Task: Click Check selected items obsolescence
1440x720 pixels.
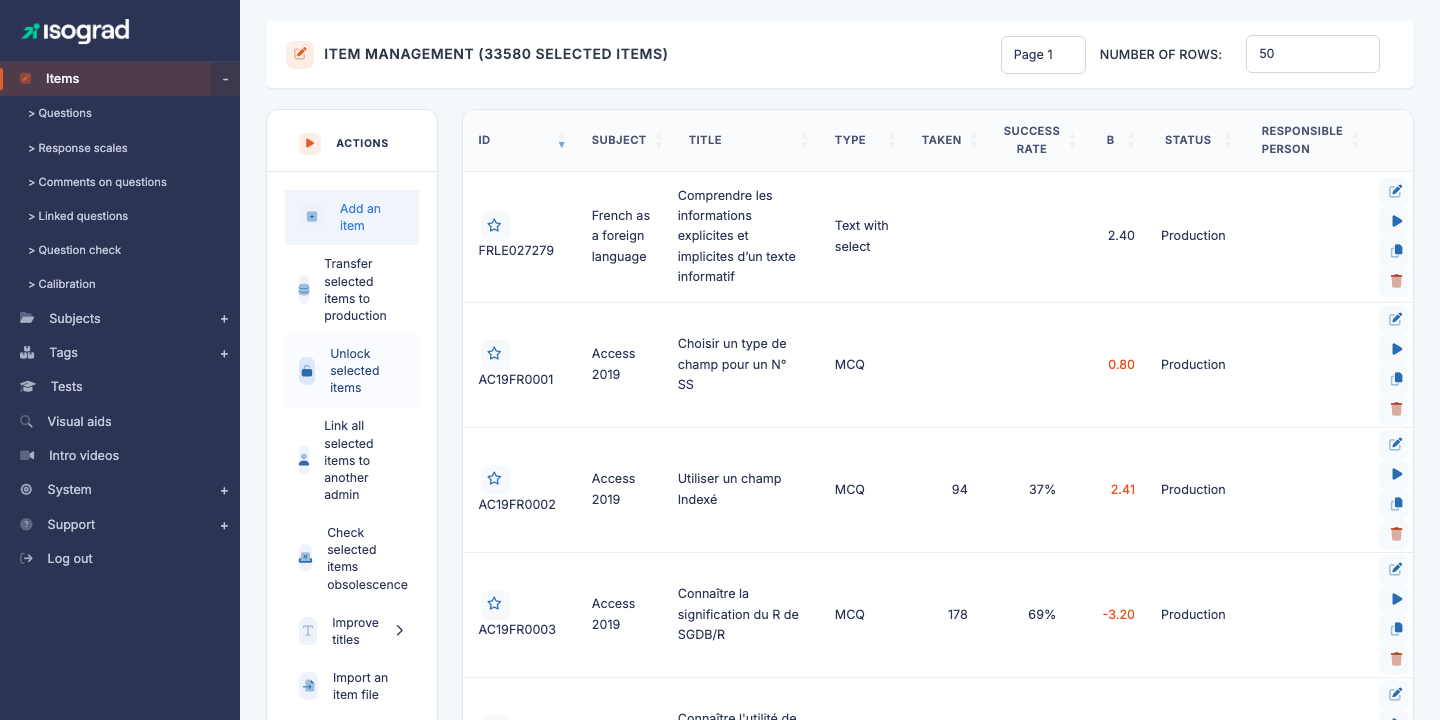Action: pyautogui.click(x=352, y=558)
